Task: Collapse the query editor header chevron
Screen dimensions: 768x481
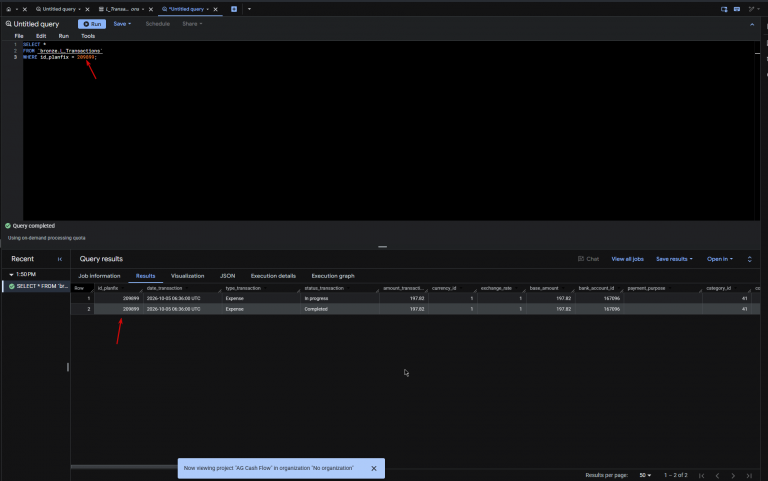Action: pos(752,24)
